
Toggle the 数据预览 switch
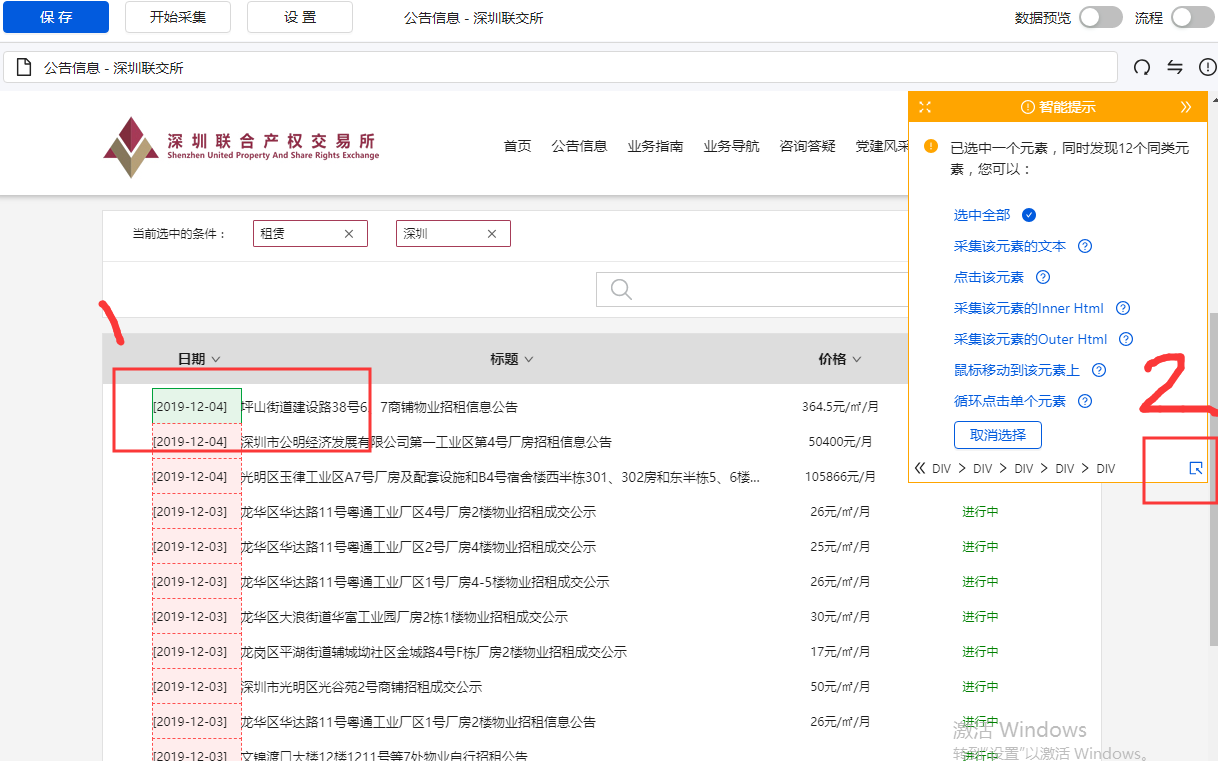[x=1100, y=17]
